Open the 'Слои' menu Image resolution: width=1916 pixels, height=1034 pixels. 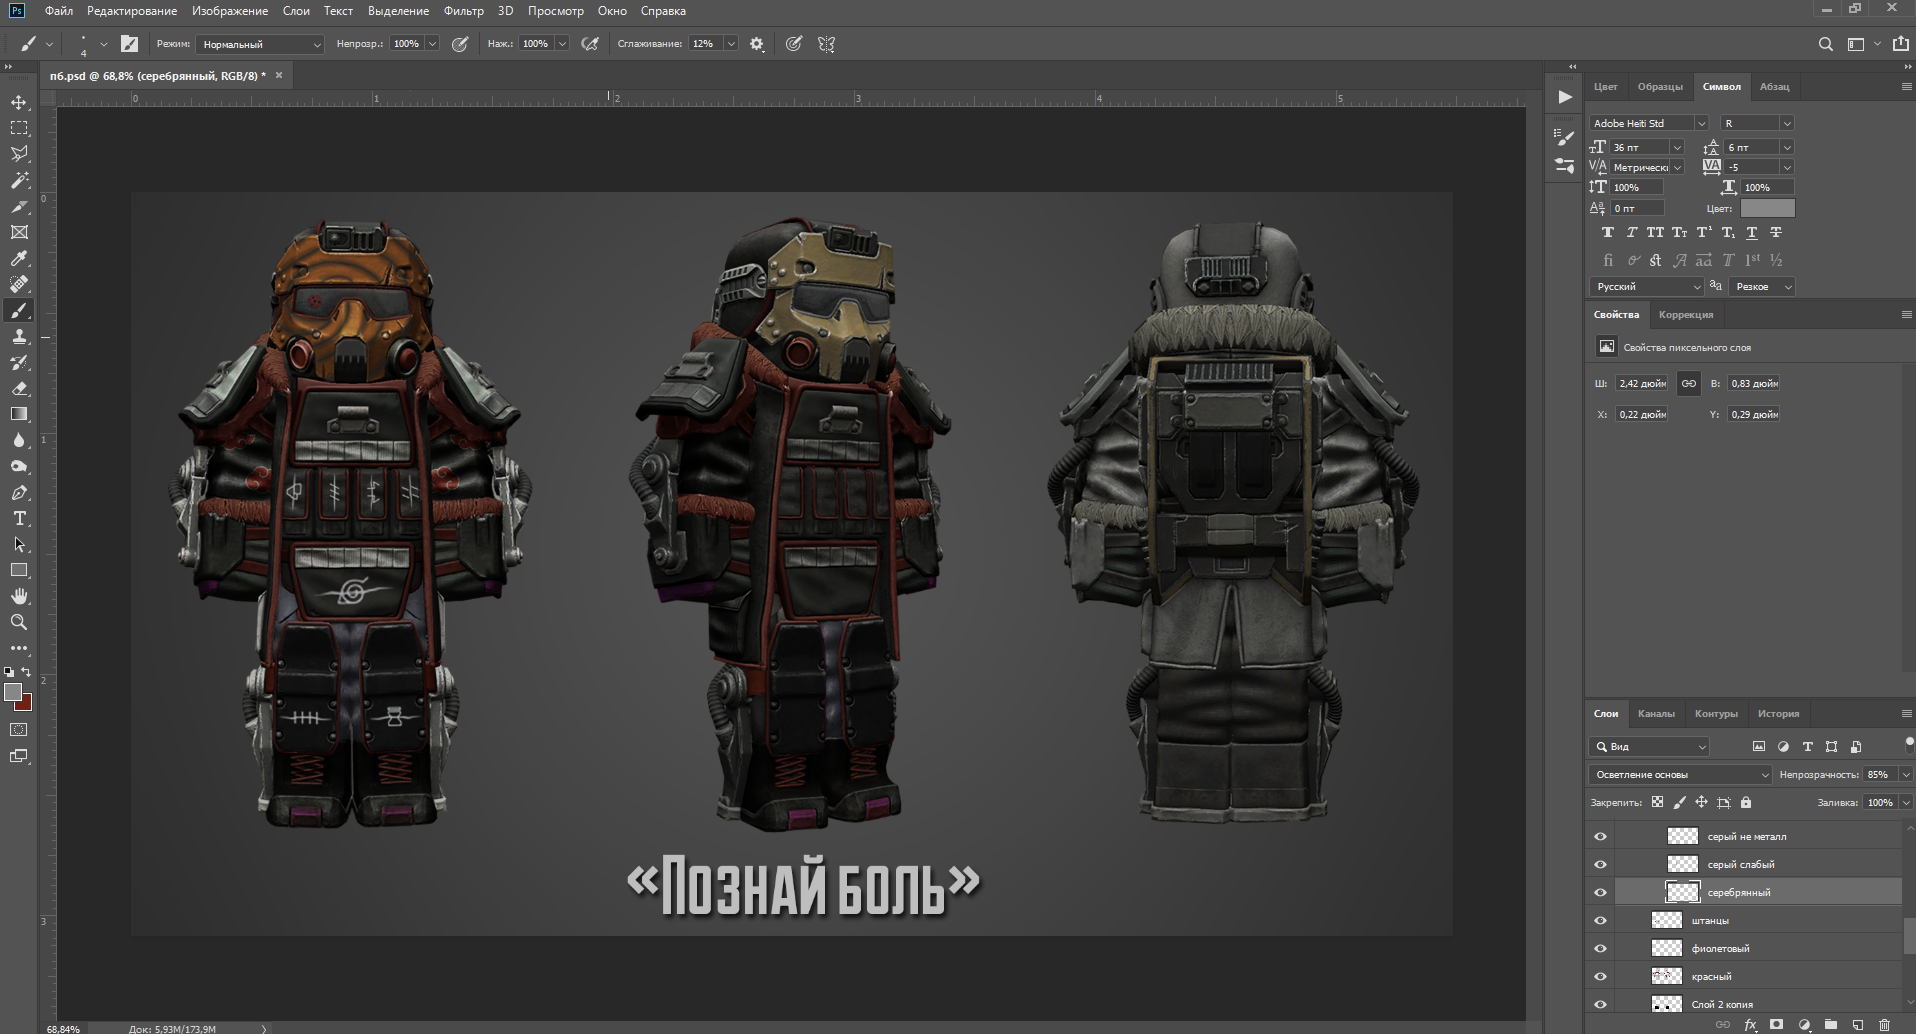pyautogui.click(x=296, y=11)
